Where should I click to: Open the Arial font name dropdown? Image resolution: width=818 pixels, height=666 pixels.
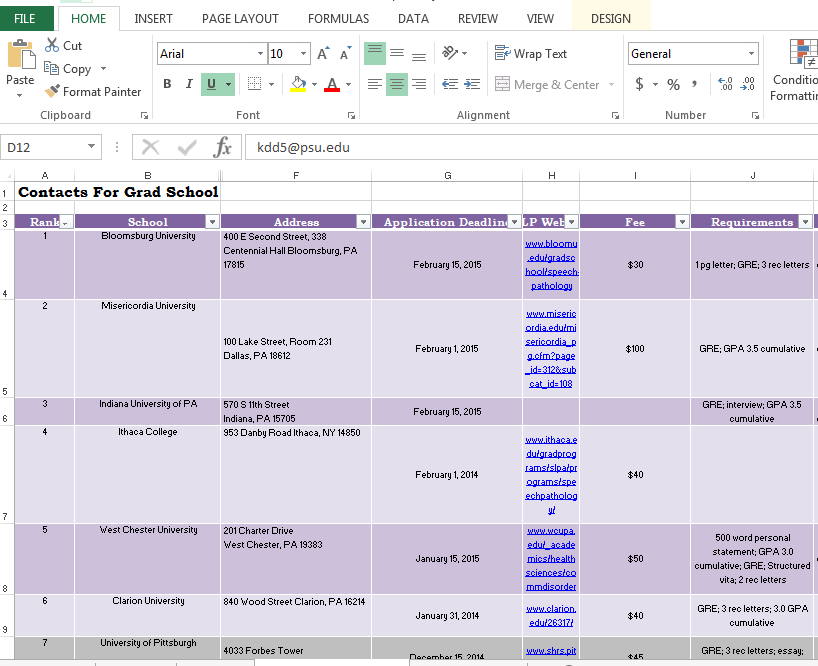pos(258,52)
